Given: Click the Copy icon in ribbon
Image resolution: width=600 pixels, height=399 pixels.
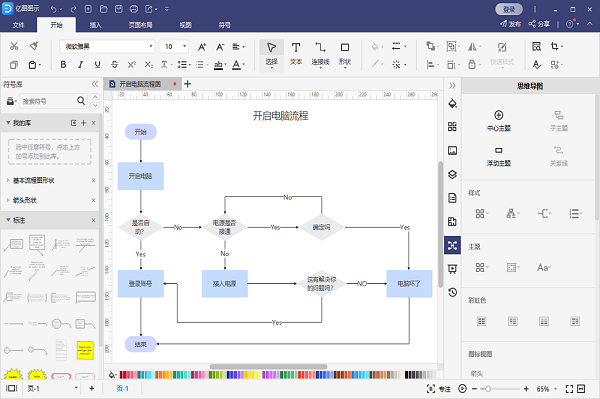Looking at the screenshot, I should [x=14, y=65].
